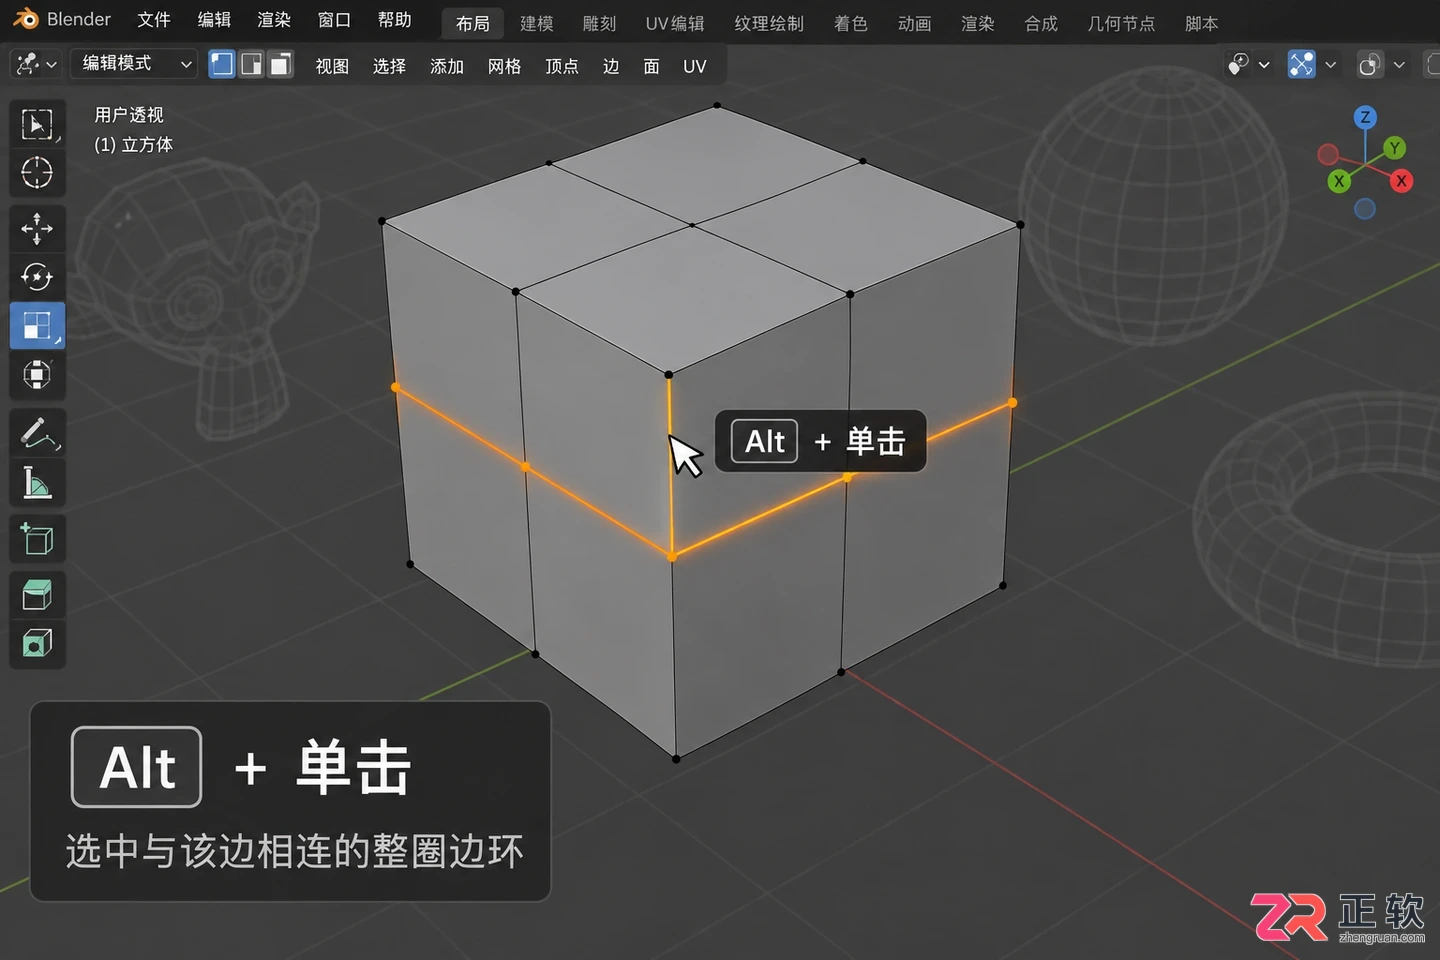This screenshot has height=960, width=1440.
Task: Open the 顶点 header menu
Action: 562,66
